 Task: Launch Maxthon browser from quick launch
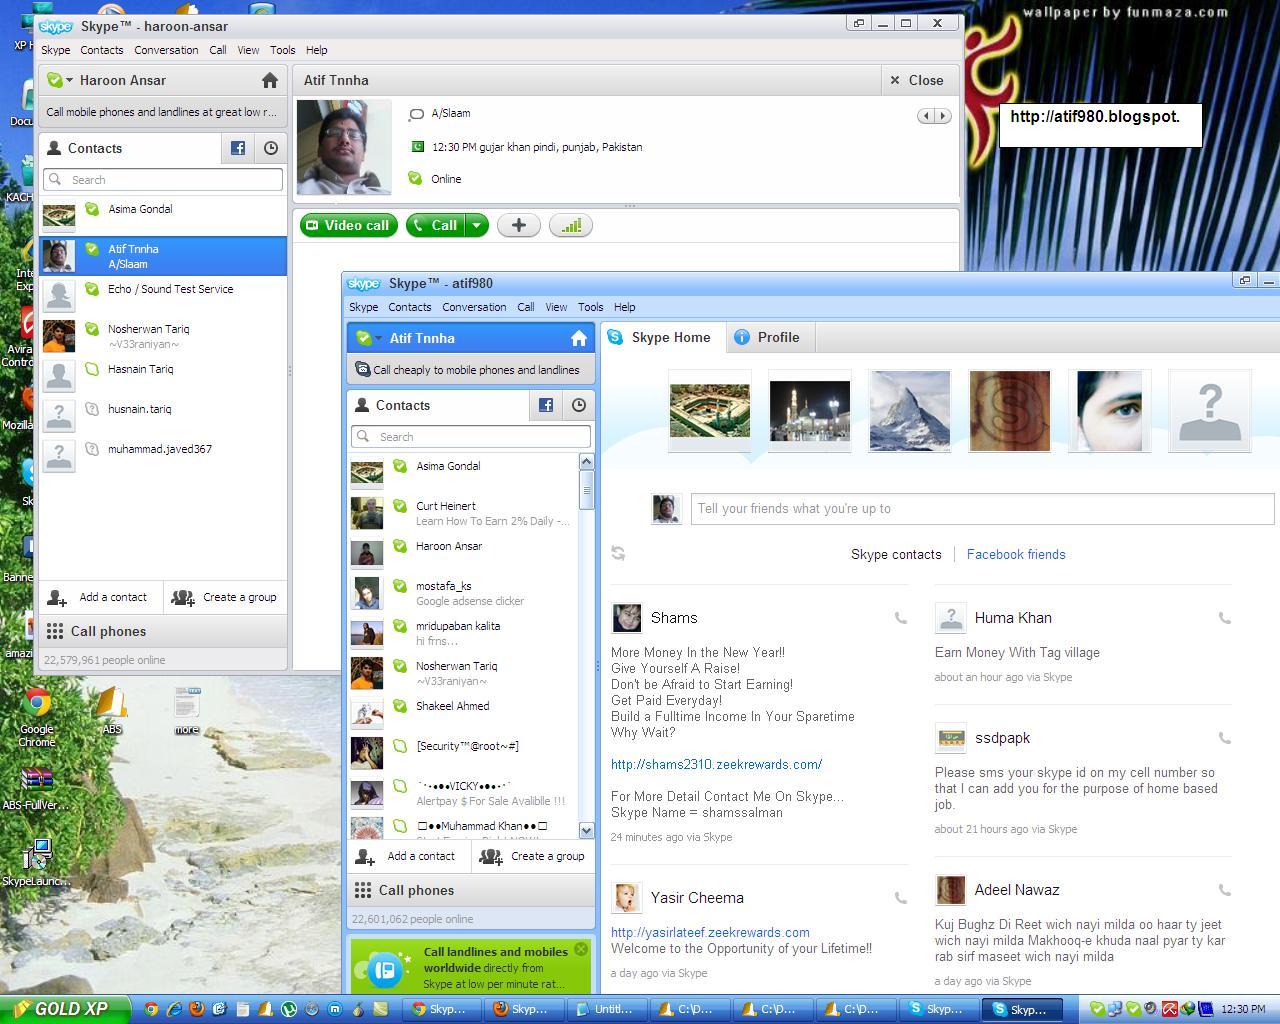335,1009
